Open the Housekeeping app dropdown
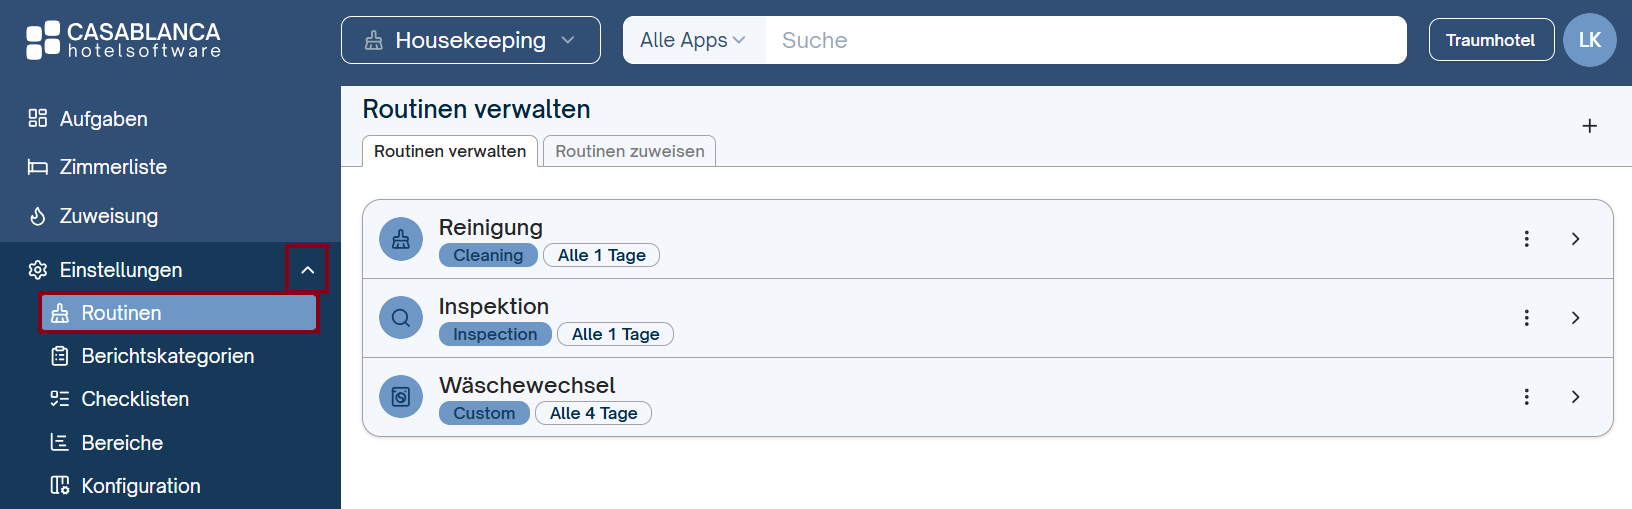This screenshot has width=1632, height=509. (x=471, y=40)
